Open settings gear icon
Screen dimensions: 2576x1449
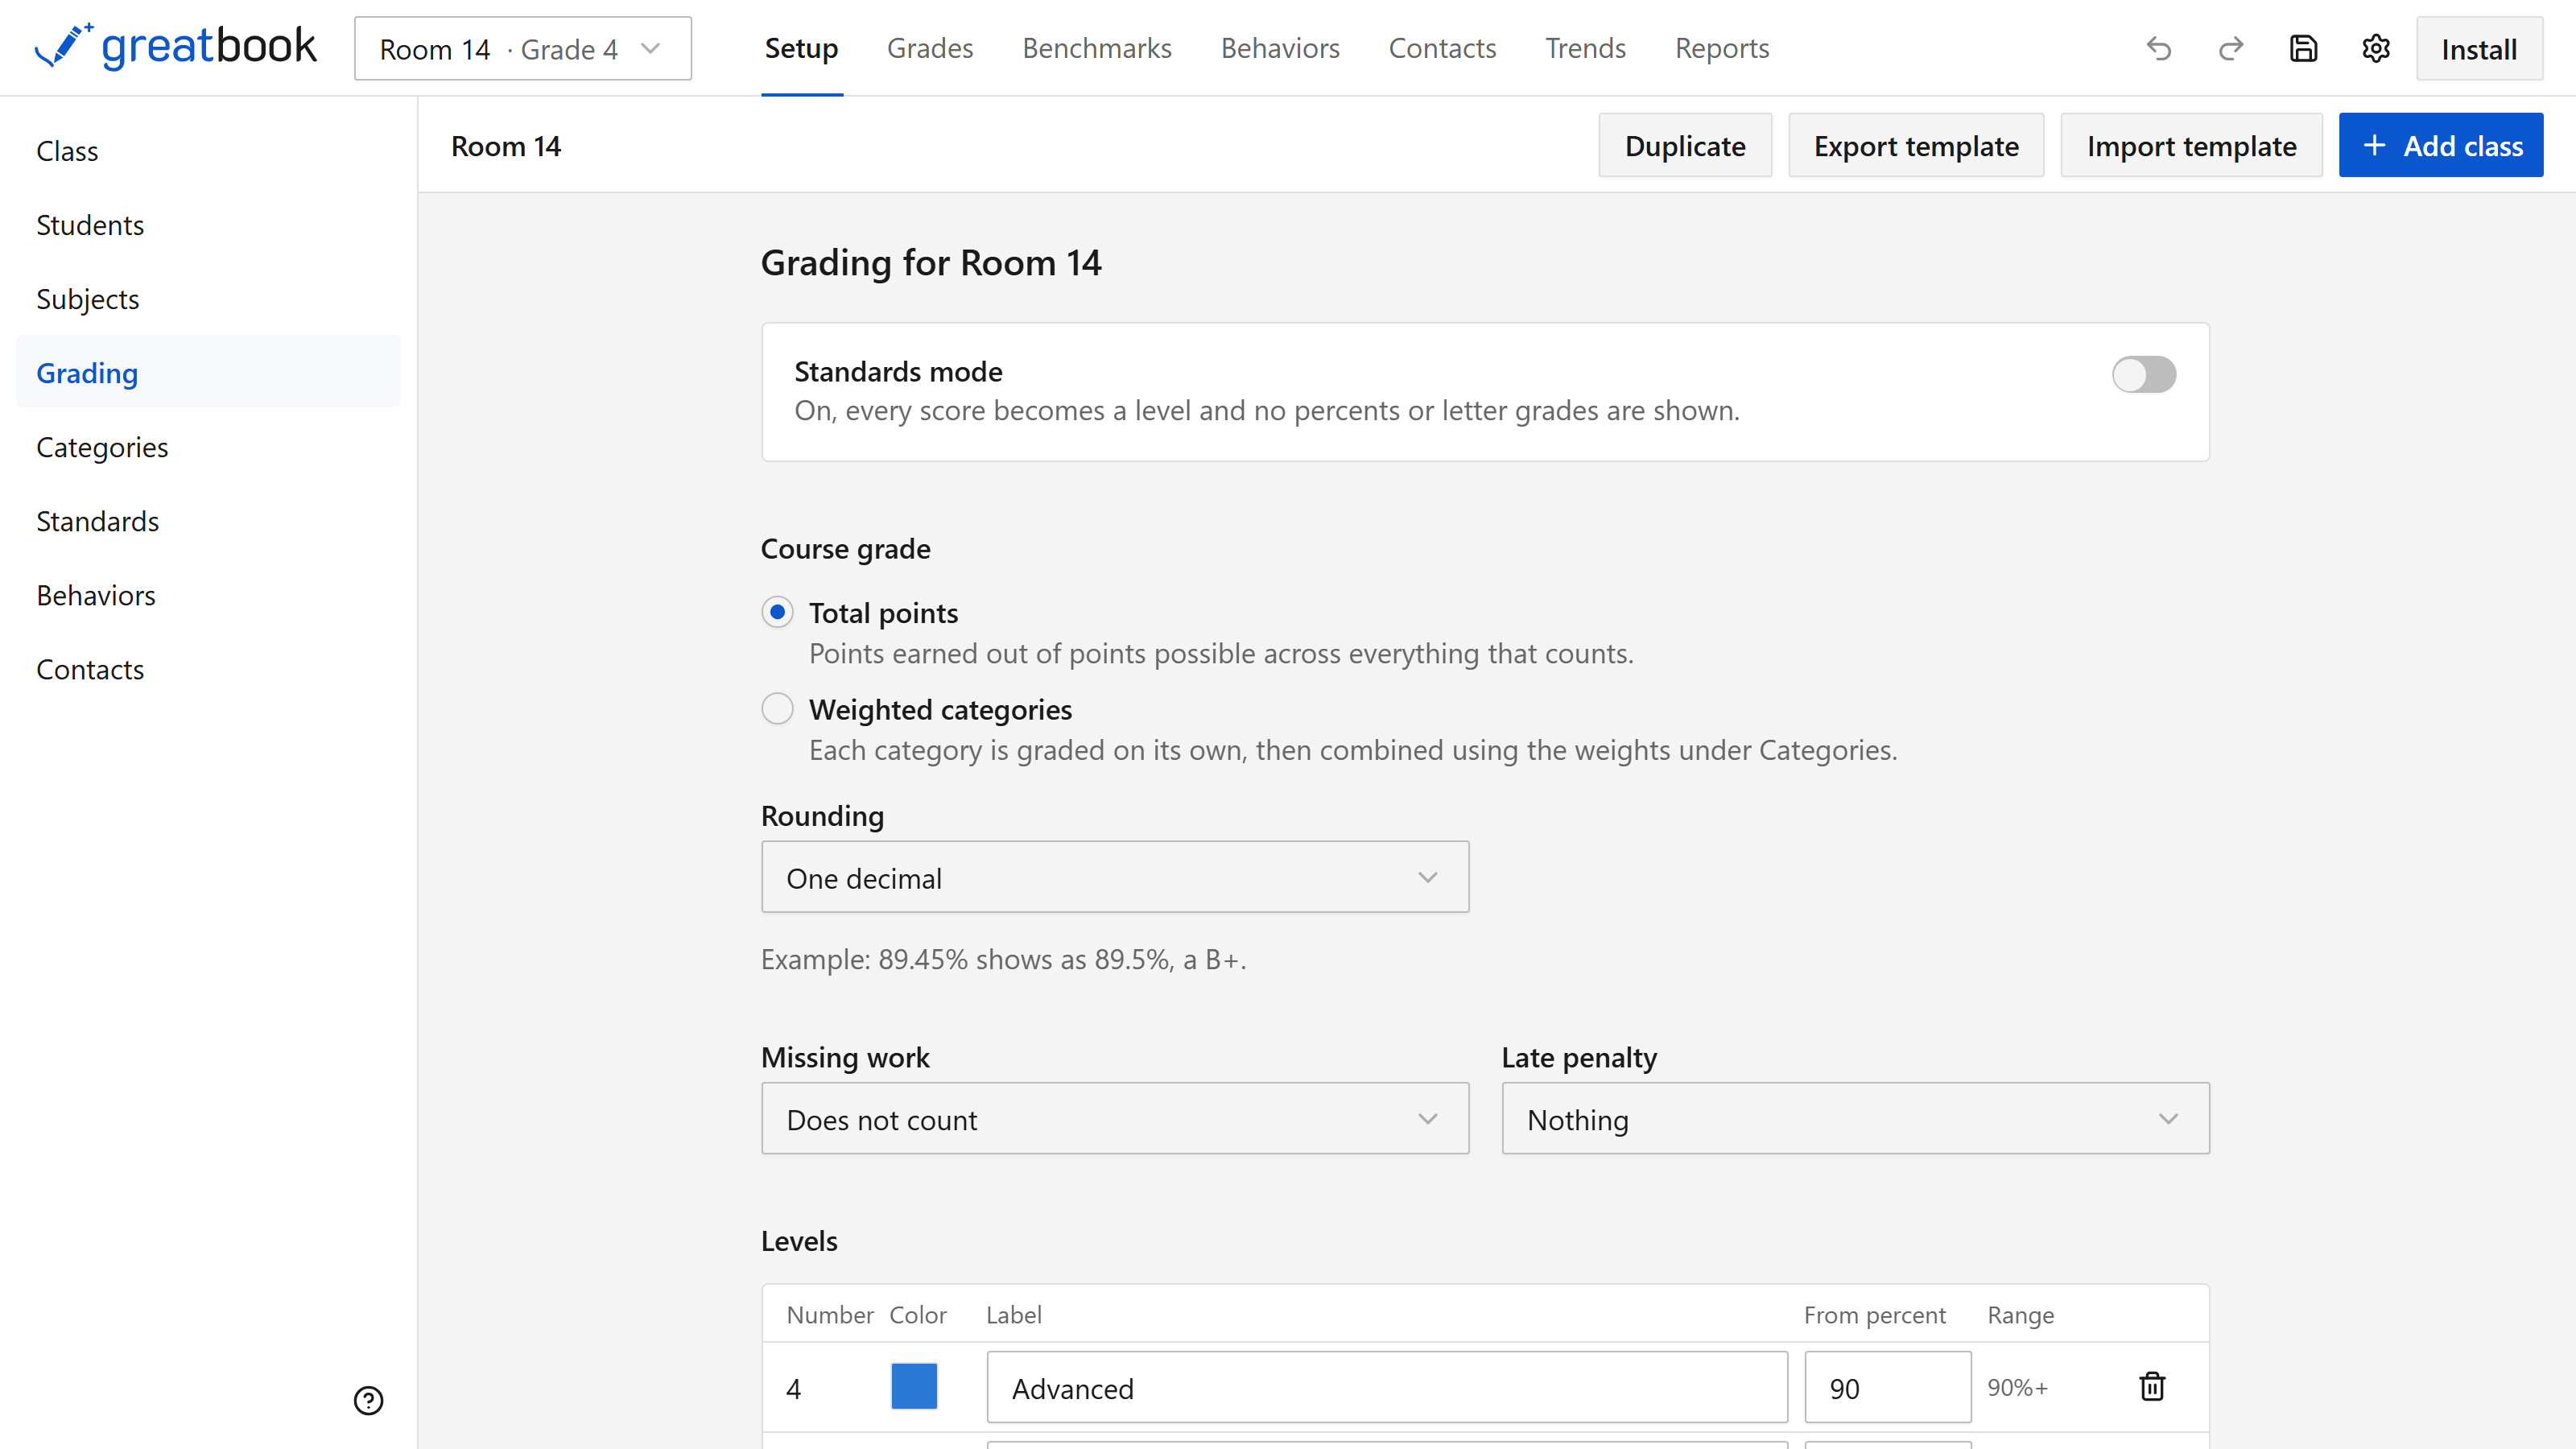[x=2376, y=48]
